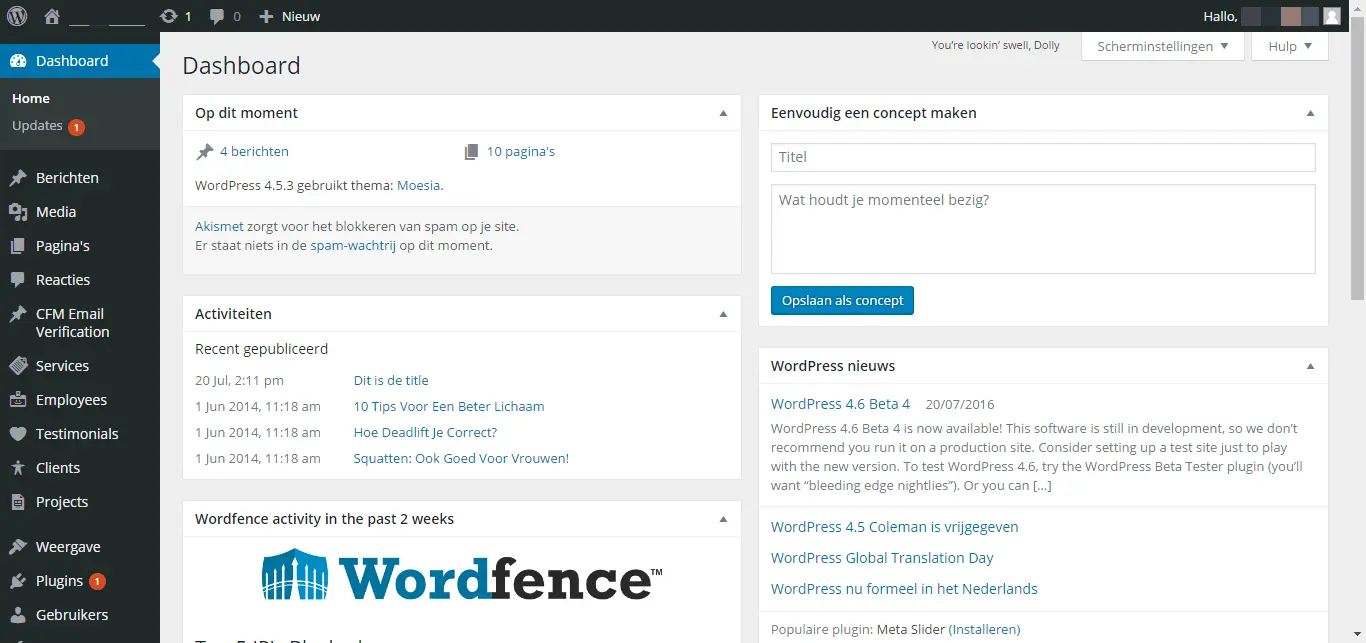Click the Clients star icon

tap(18, 468)
